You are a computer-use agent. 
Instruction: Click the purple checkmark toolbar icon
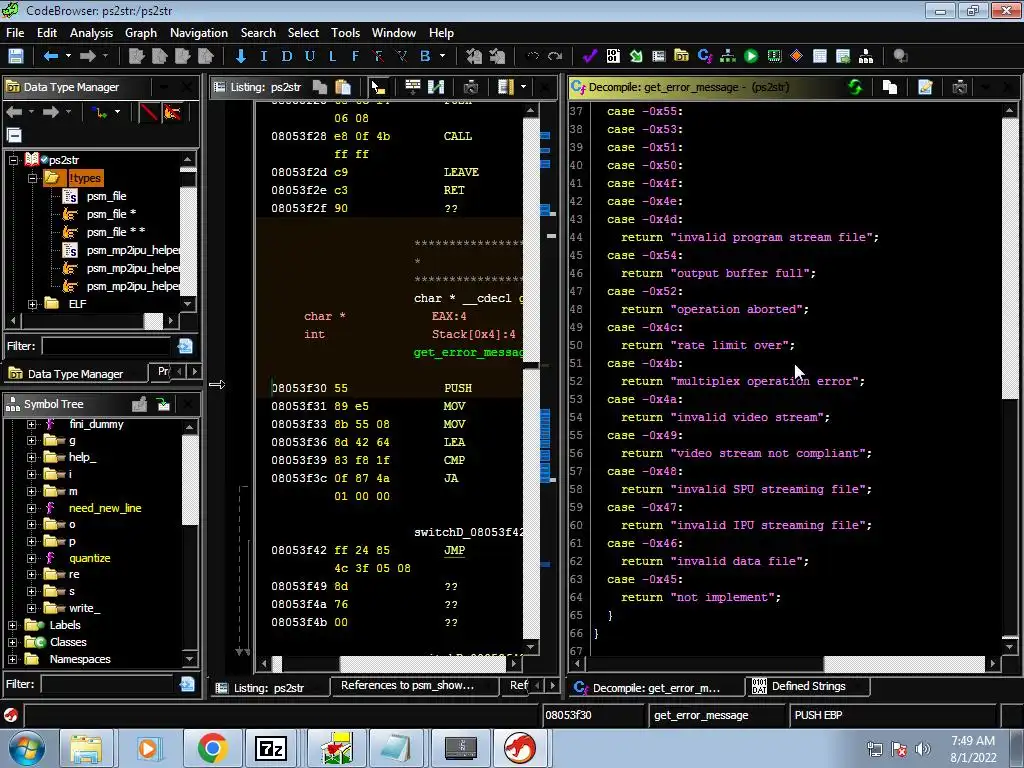coord(590,56)
